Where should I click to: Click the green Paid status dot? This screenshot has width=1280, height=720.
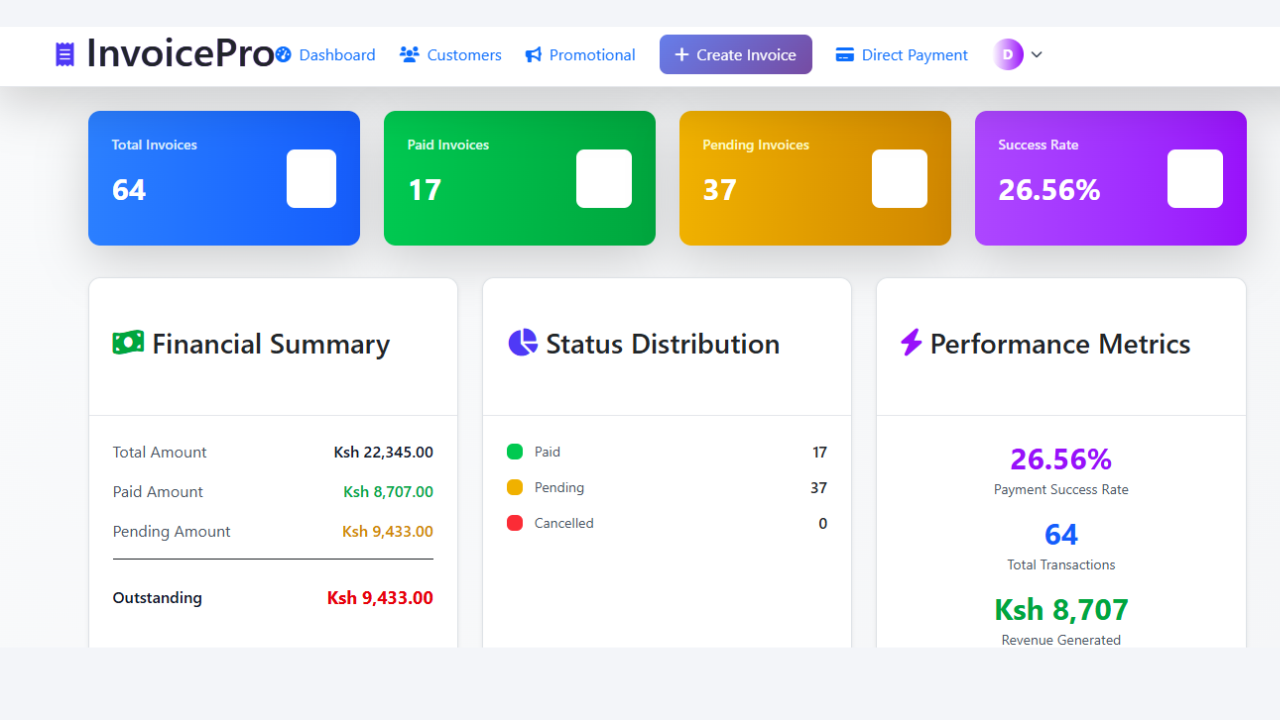[515, 452]
